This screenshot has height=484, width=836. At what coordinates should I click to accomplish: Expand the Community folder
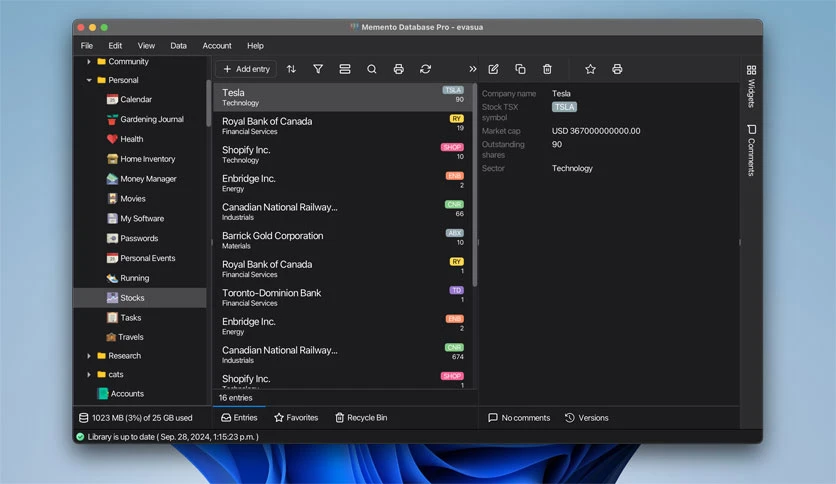click(x=89, y=62)
